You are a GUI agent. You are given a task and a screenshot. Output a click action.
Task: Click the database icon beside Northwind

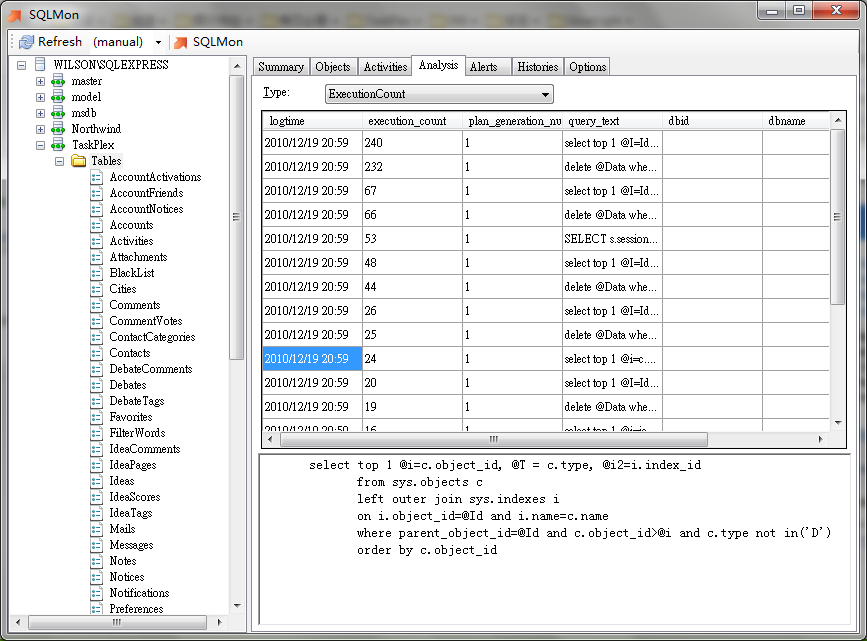57,128
